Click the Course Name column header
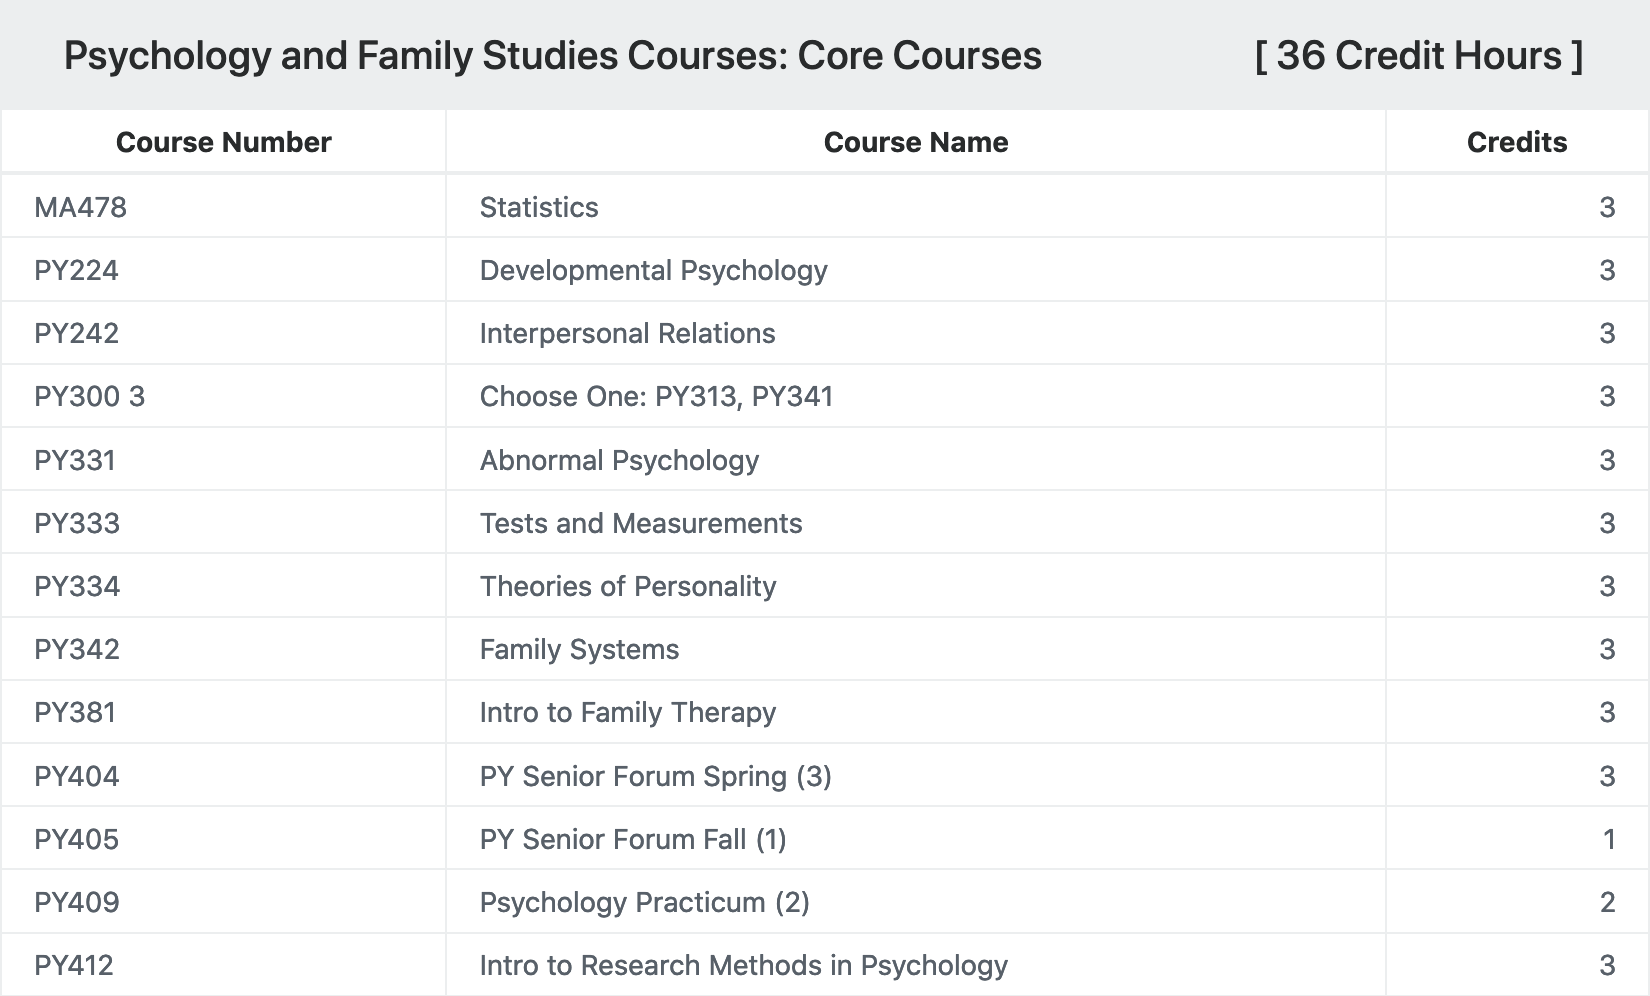The image size is (1650, 996). pyautogui.click(x=915, y=142)
